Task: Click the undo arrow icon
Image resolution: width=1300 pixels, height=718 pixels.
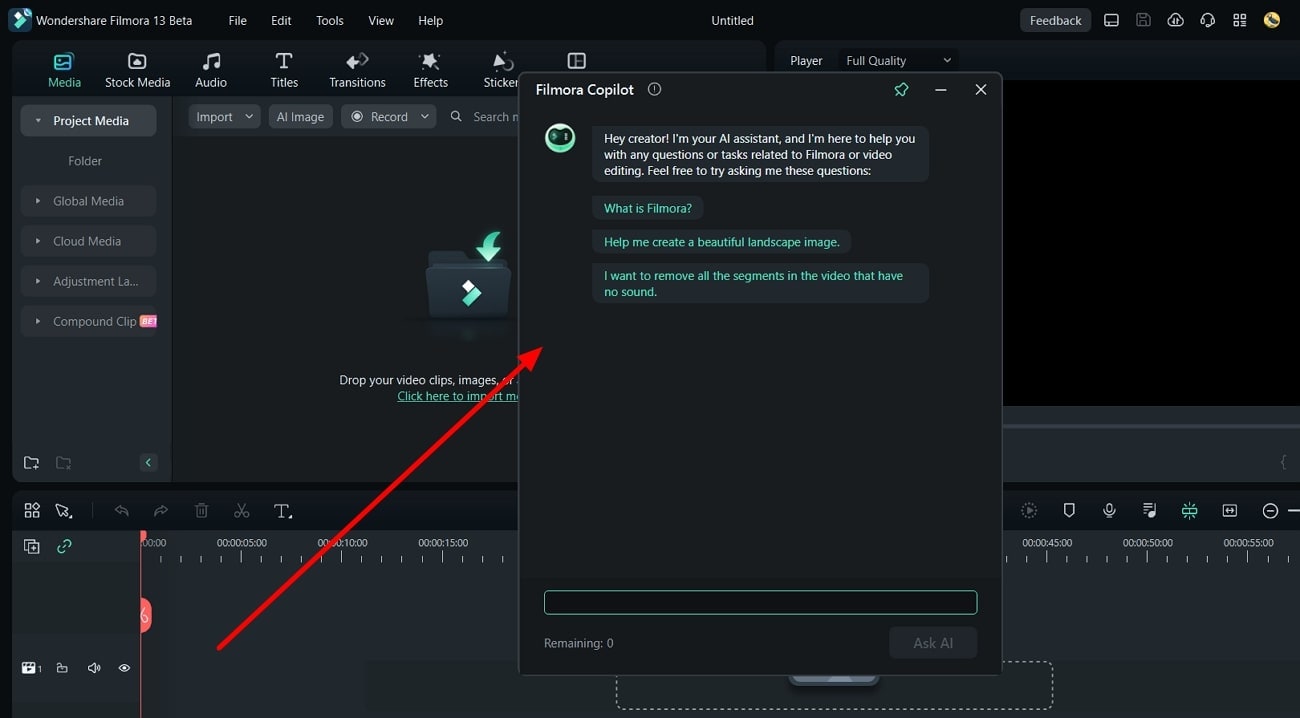Action: tap(122, 511)
